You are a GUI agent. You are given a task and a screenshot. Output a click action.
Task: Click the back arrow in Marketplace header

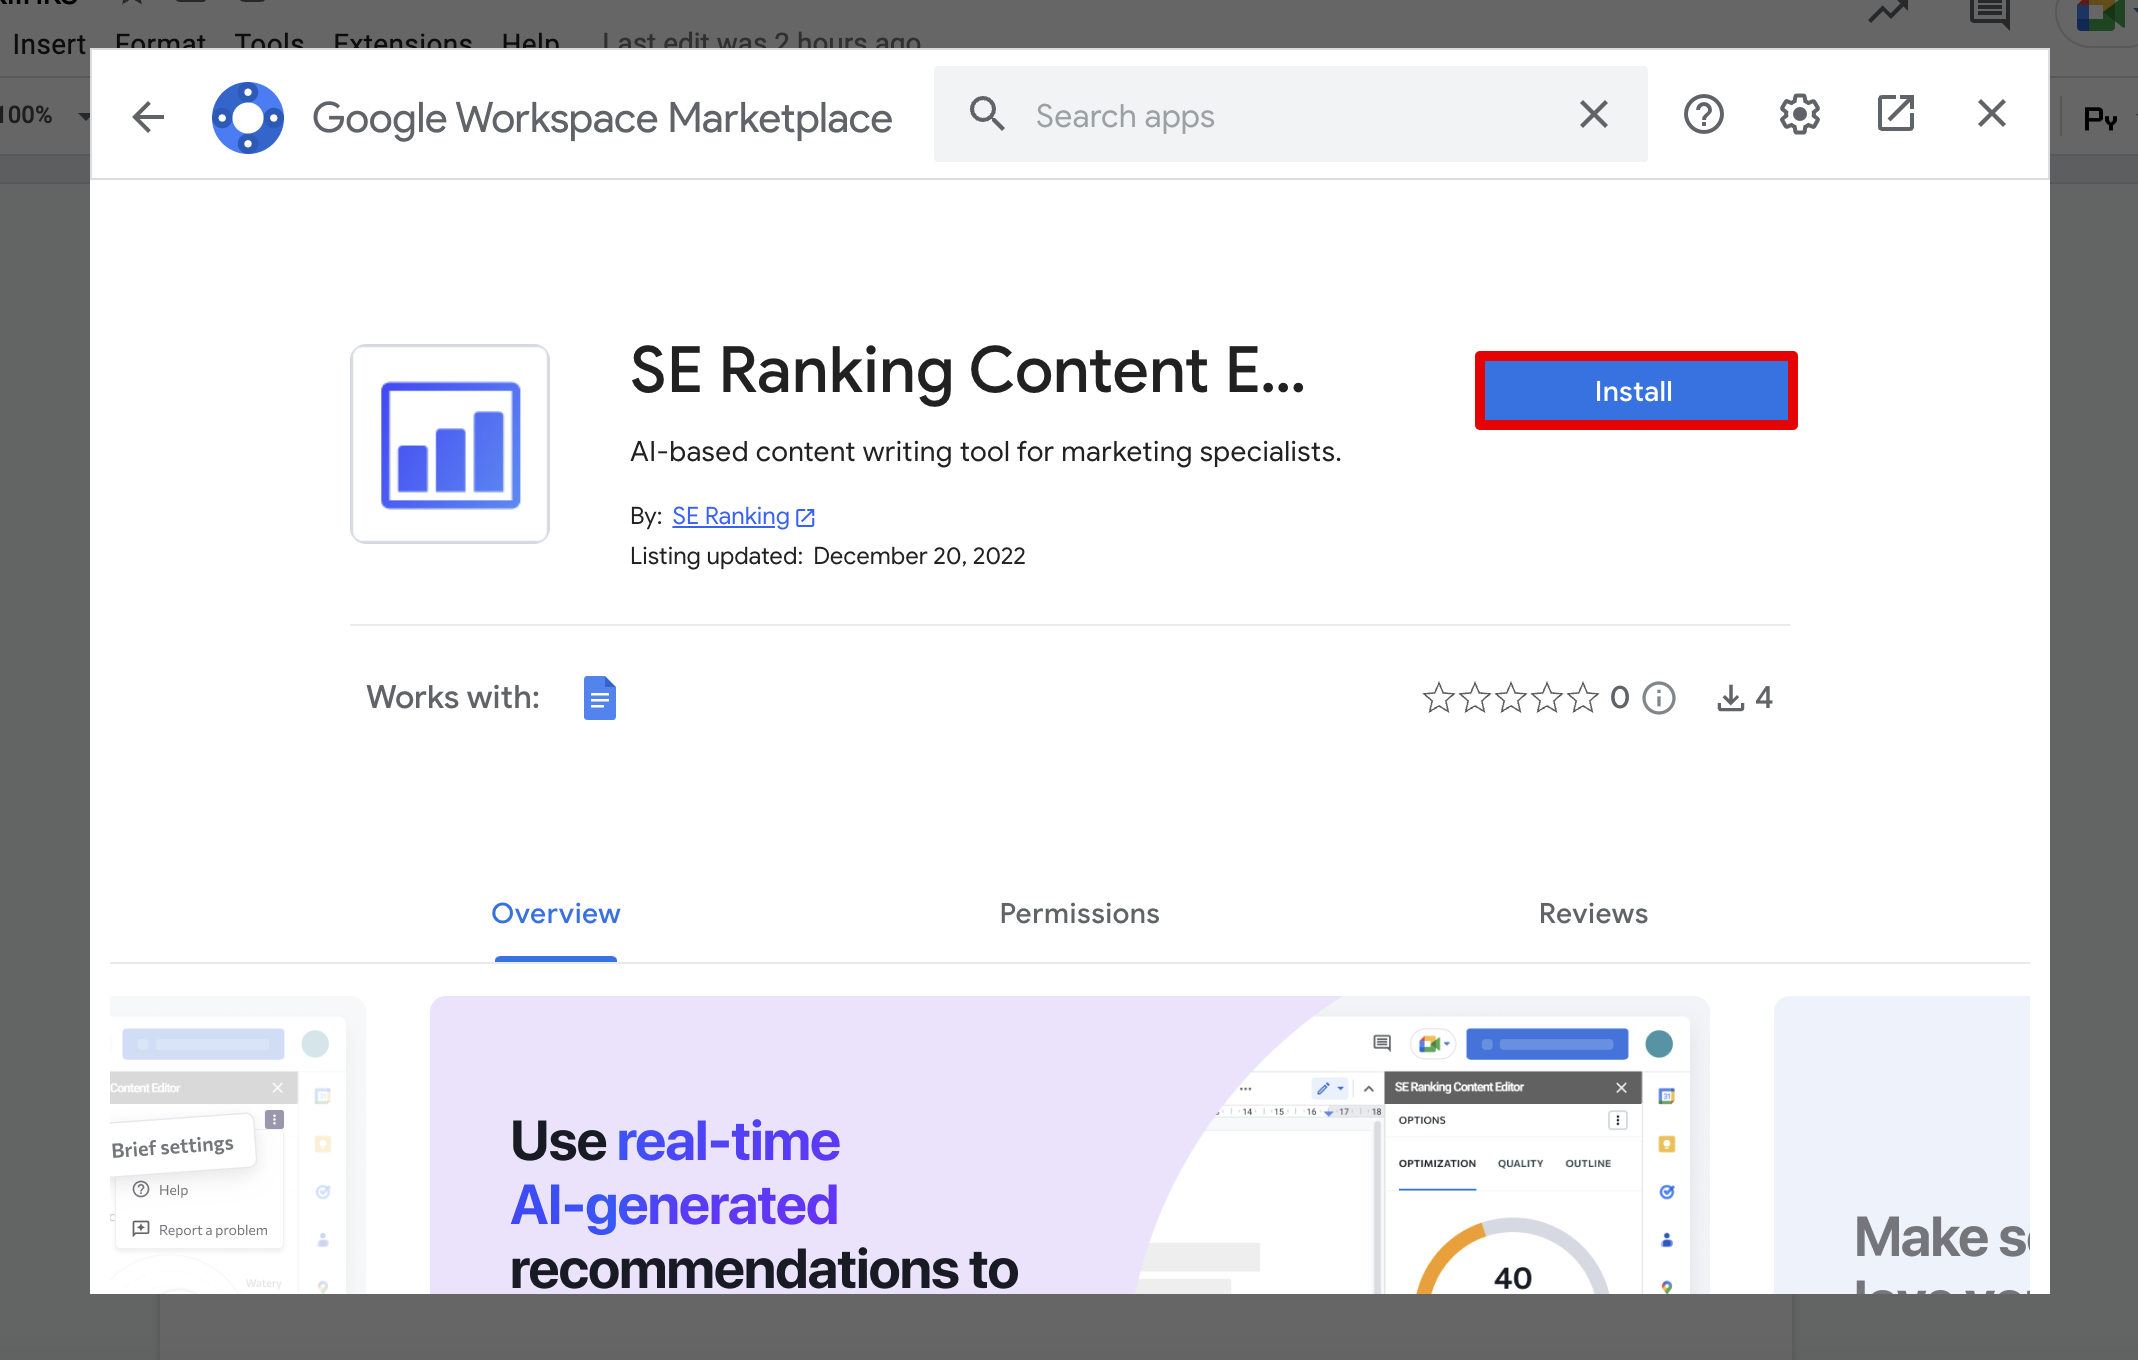(148, 116)
